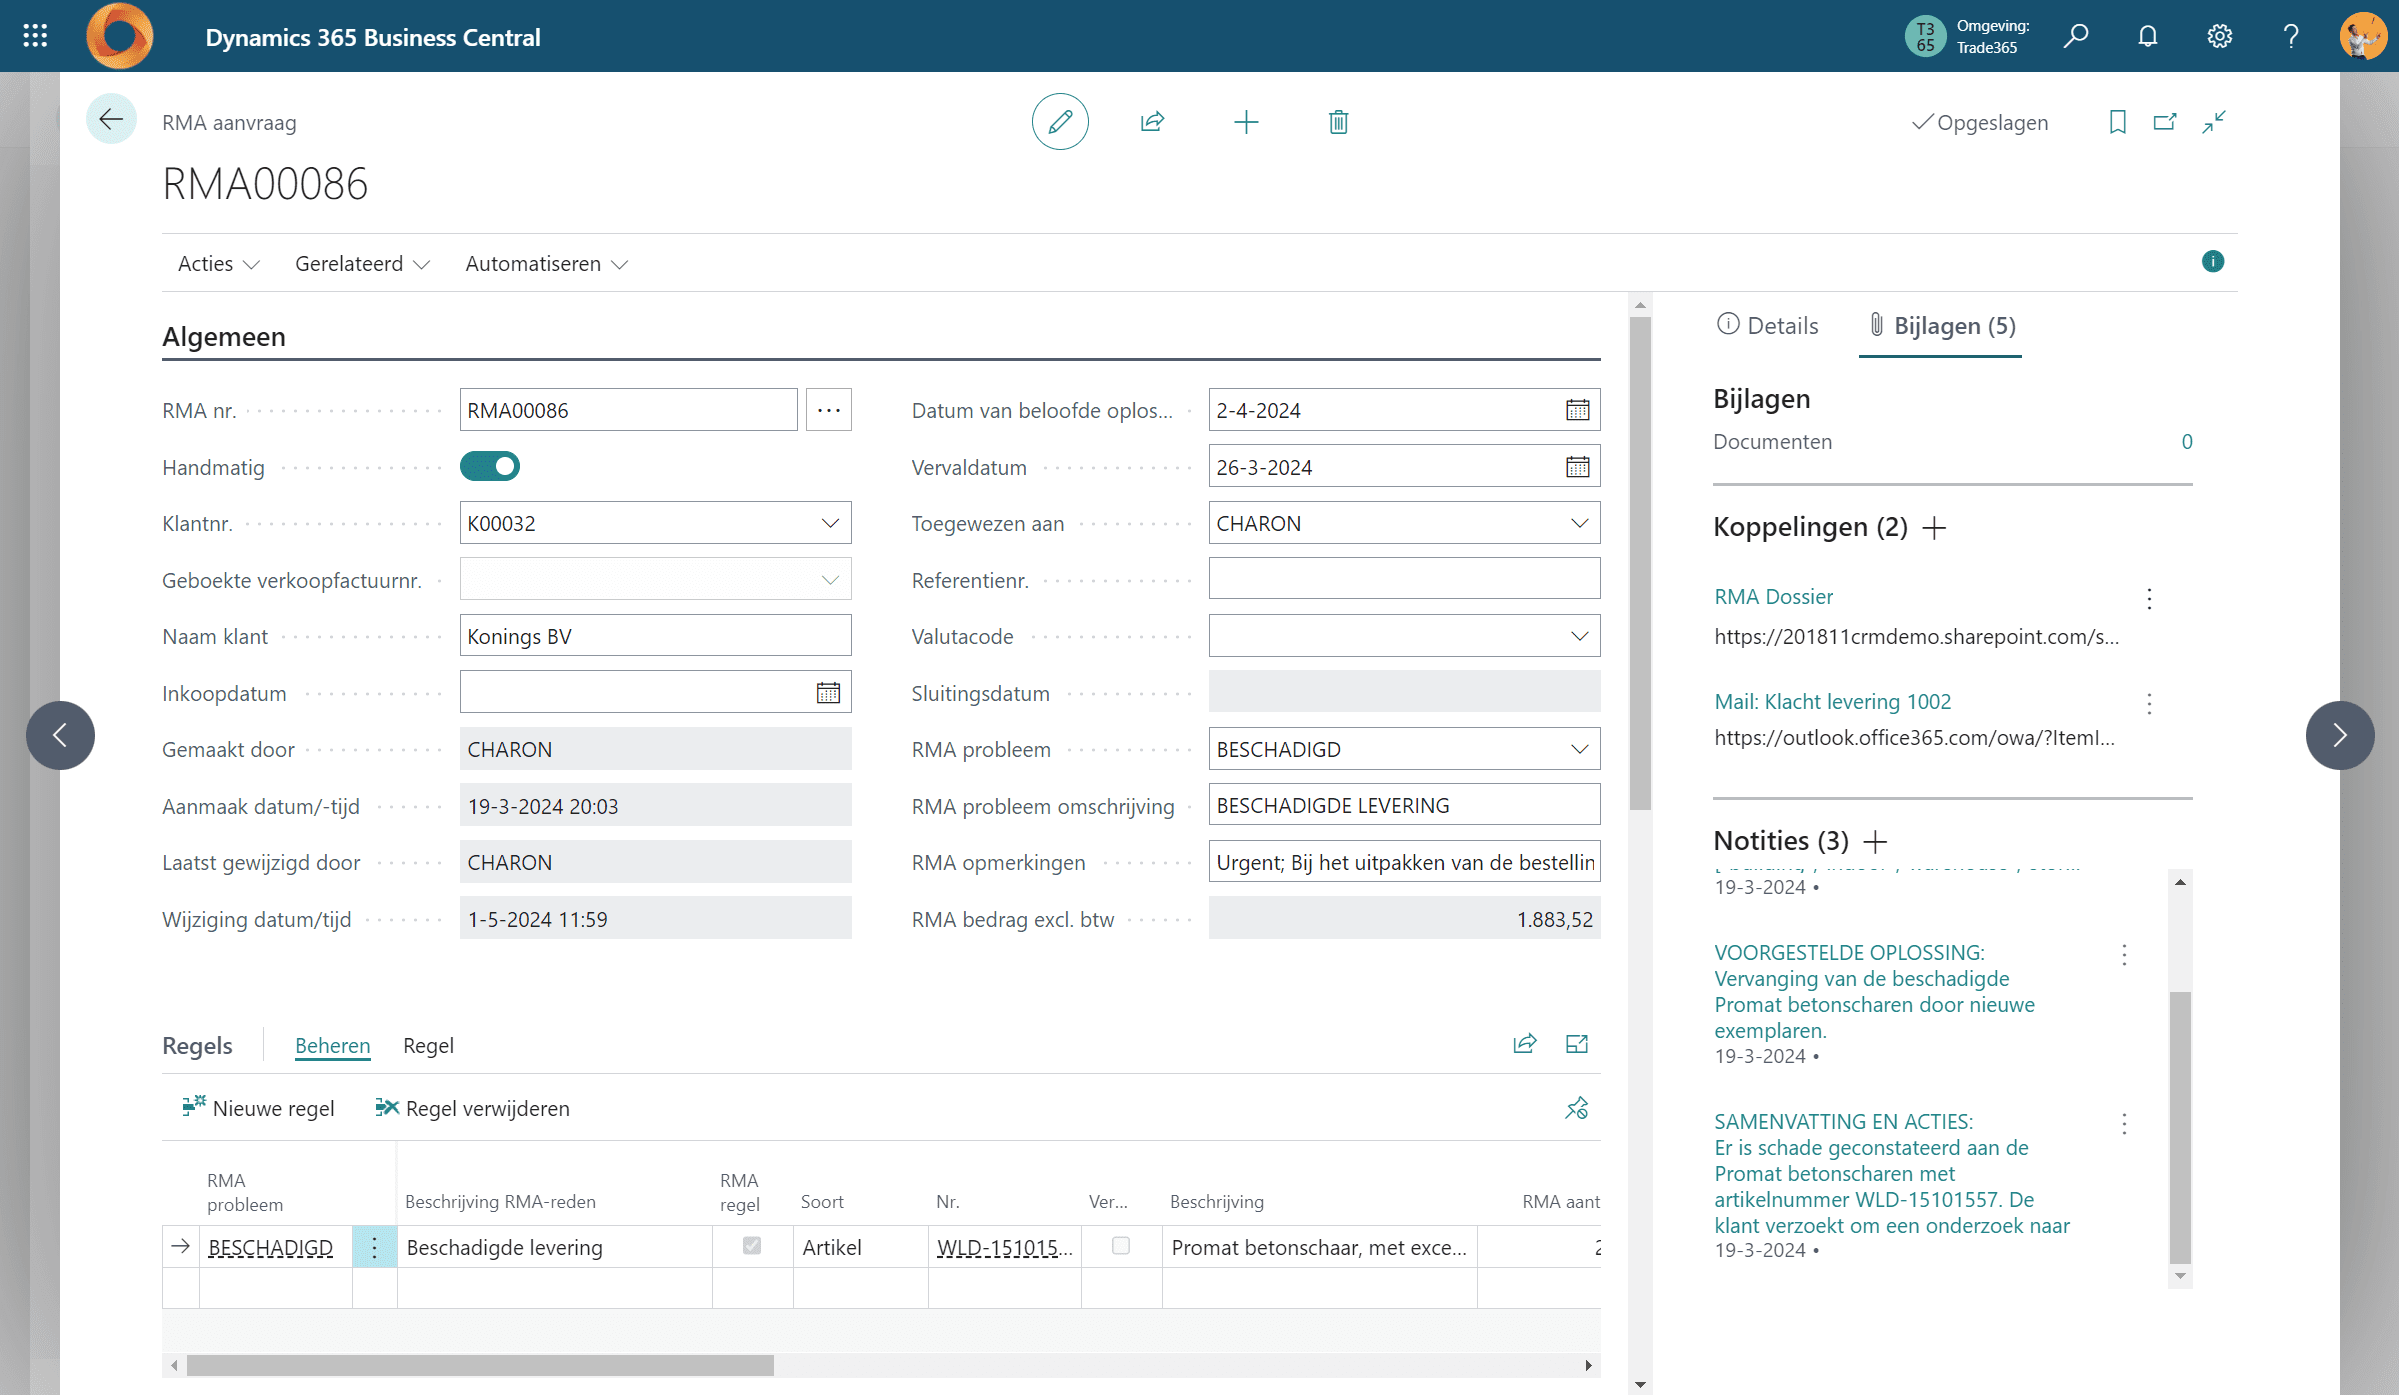This screenshot has height=1395, width=2399.
Task: Click the teal info circle icon
Action: pyautogui.click(x=2213, y=262)
